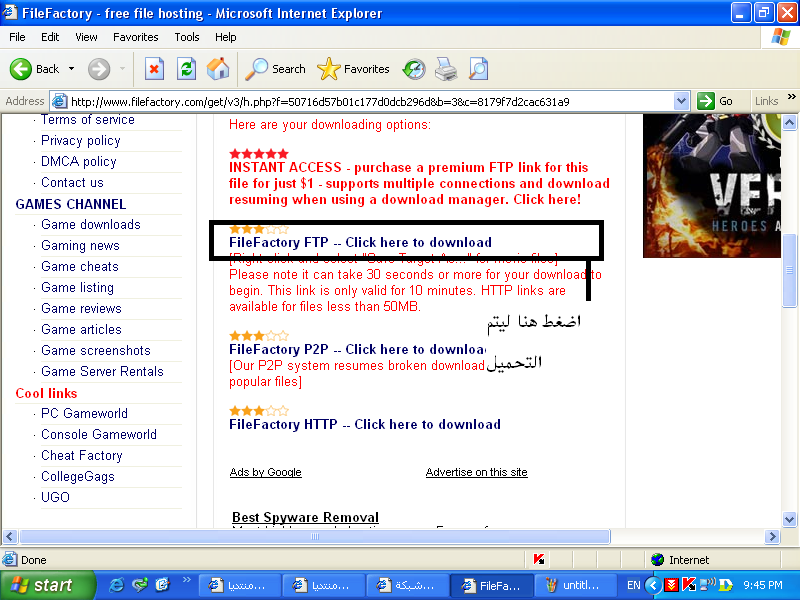The width and height of the screenshot is (800, 600).
Task: Open the Best Spyware Removal ad link
Action: [305, 517]
